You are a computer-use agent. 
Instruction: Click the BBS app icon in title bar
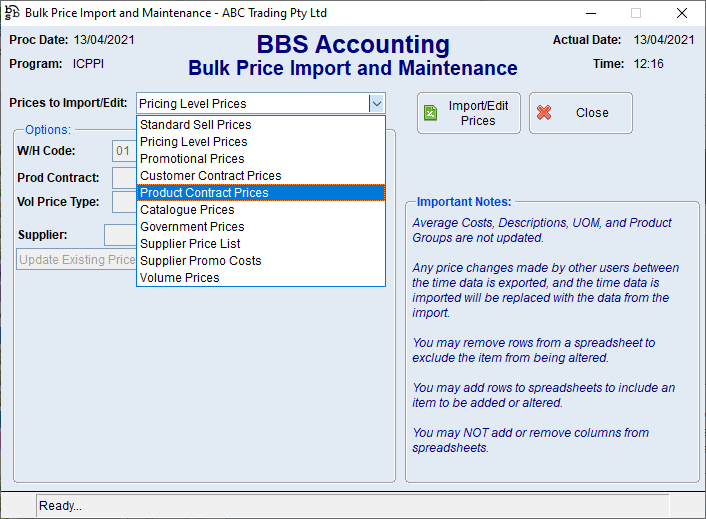[12, 13]
